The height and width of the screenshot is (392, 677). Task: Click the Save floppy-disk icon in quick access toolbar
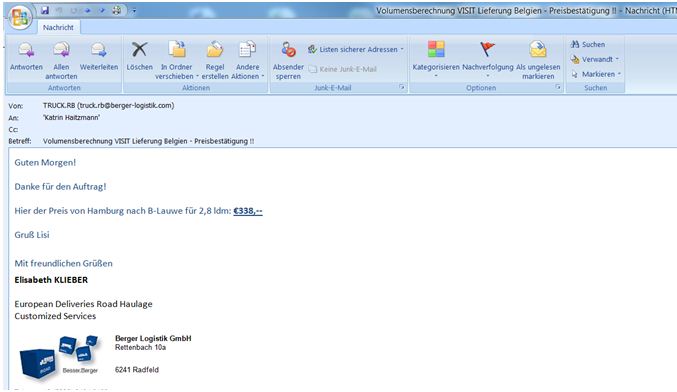[x=45, y=10]
